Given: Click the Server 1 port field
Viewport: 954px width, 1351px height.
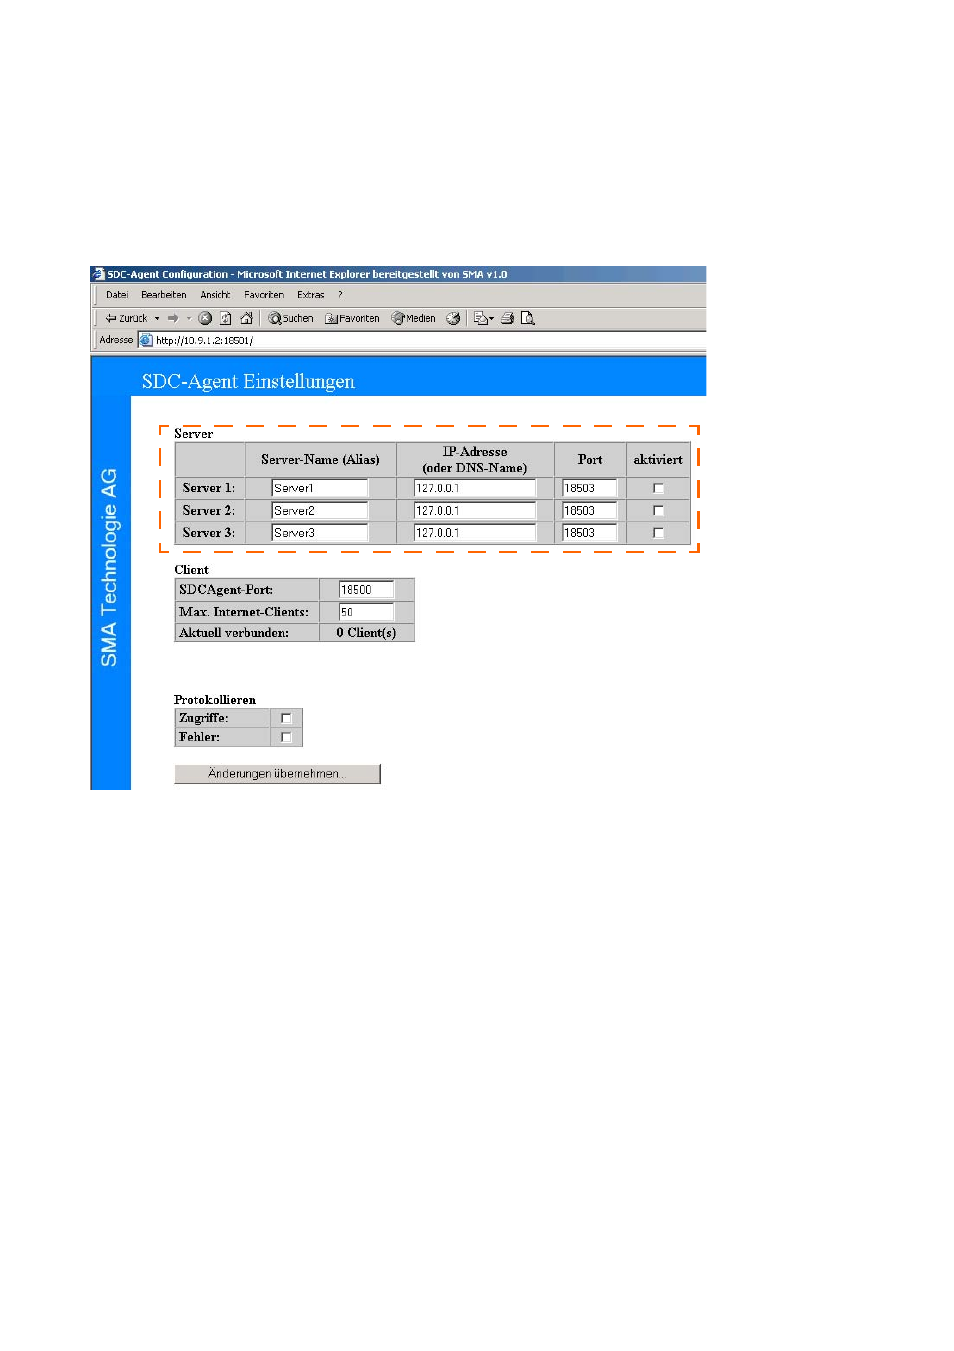Looking at the screenshot, I should click(589, 488).
